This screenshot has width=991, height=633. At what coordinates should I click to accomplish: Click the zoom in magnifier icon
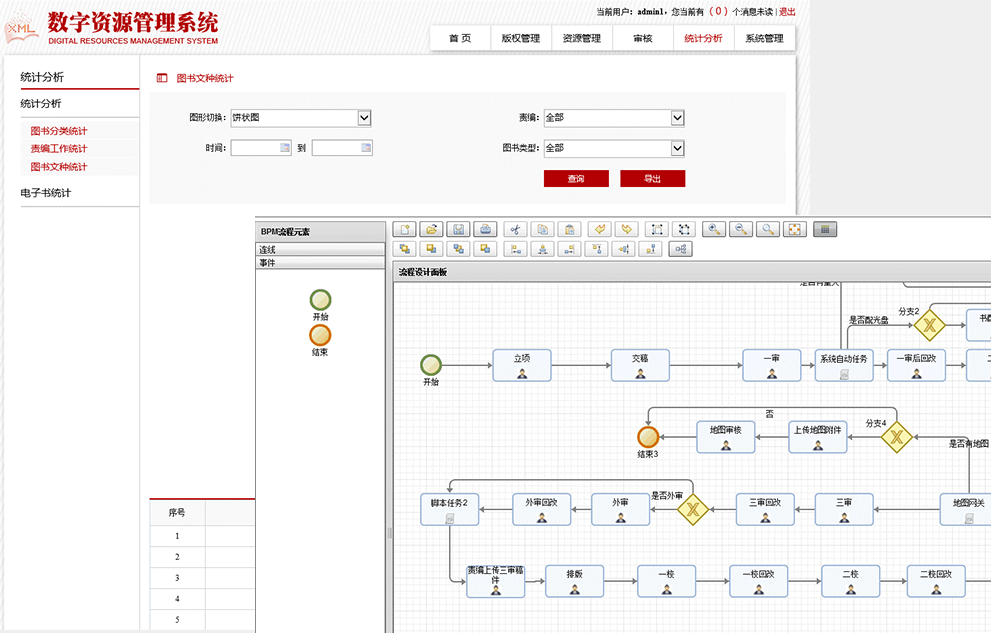(714, 229)
